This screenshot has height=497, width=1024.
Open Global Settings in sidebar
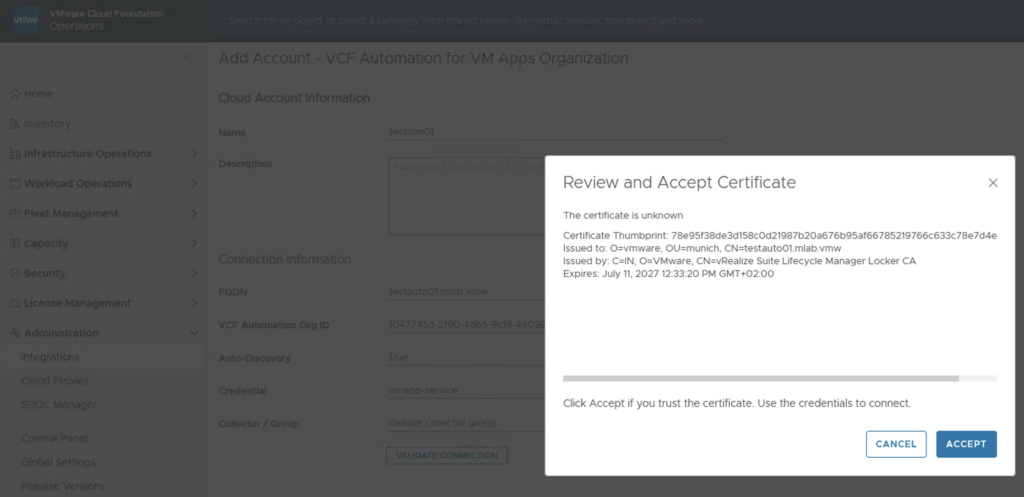click(58, 462)
